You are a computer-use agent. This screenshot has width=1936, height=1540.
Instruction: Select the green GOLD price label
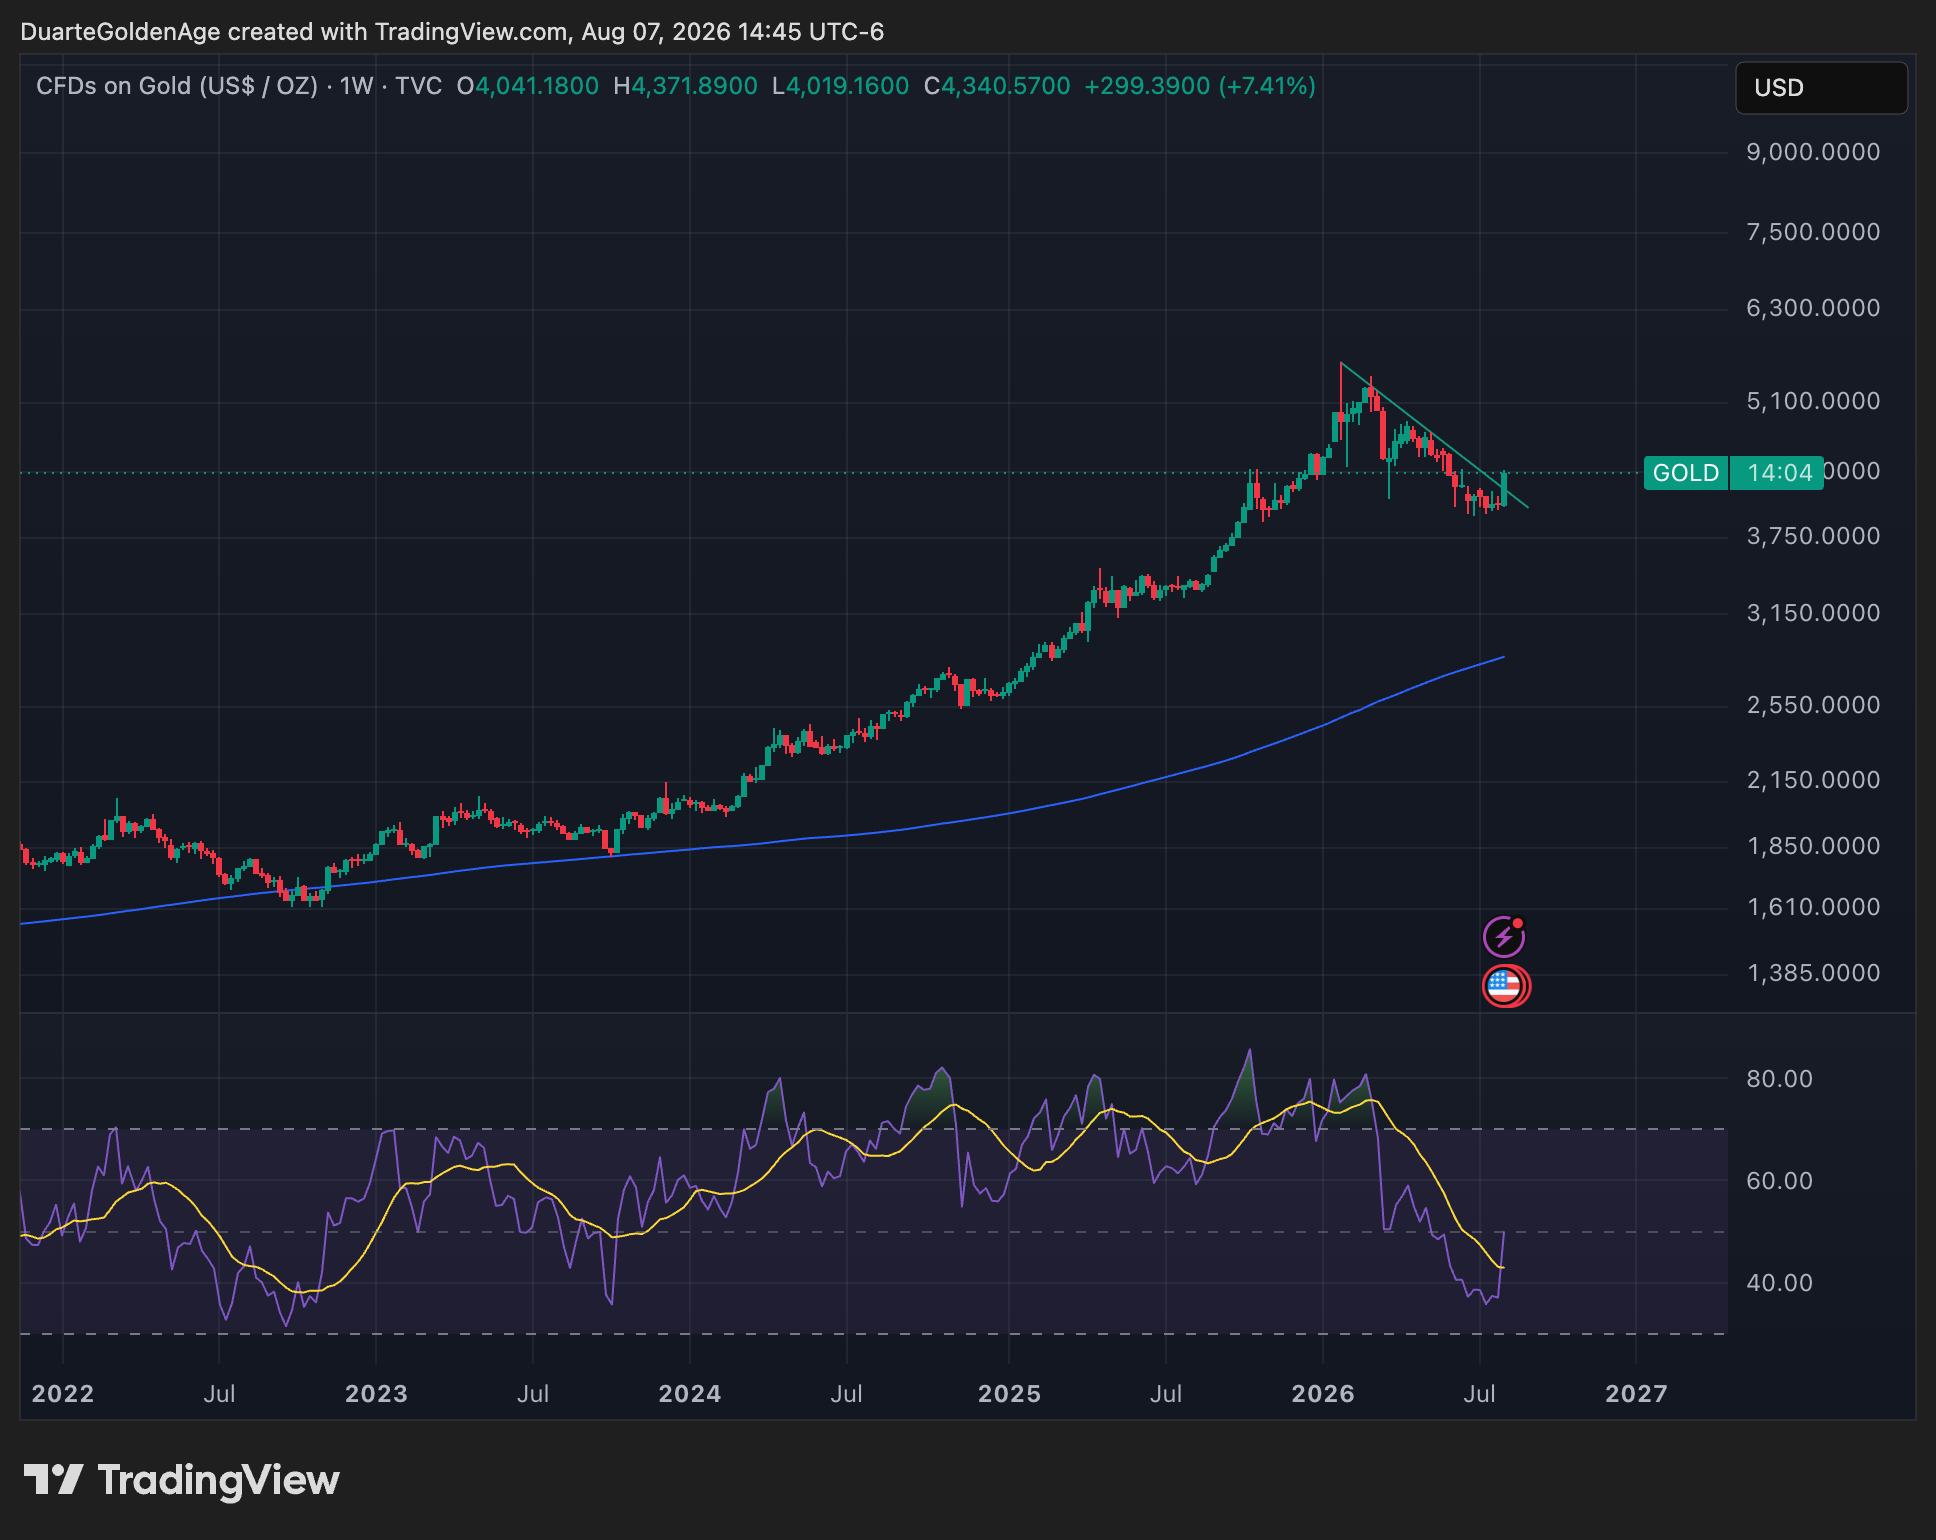tap(1686, 472)
